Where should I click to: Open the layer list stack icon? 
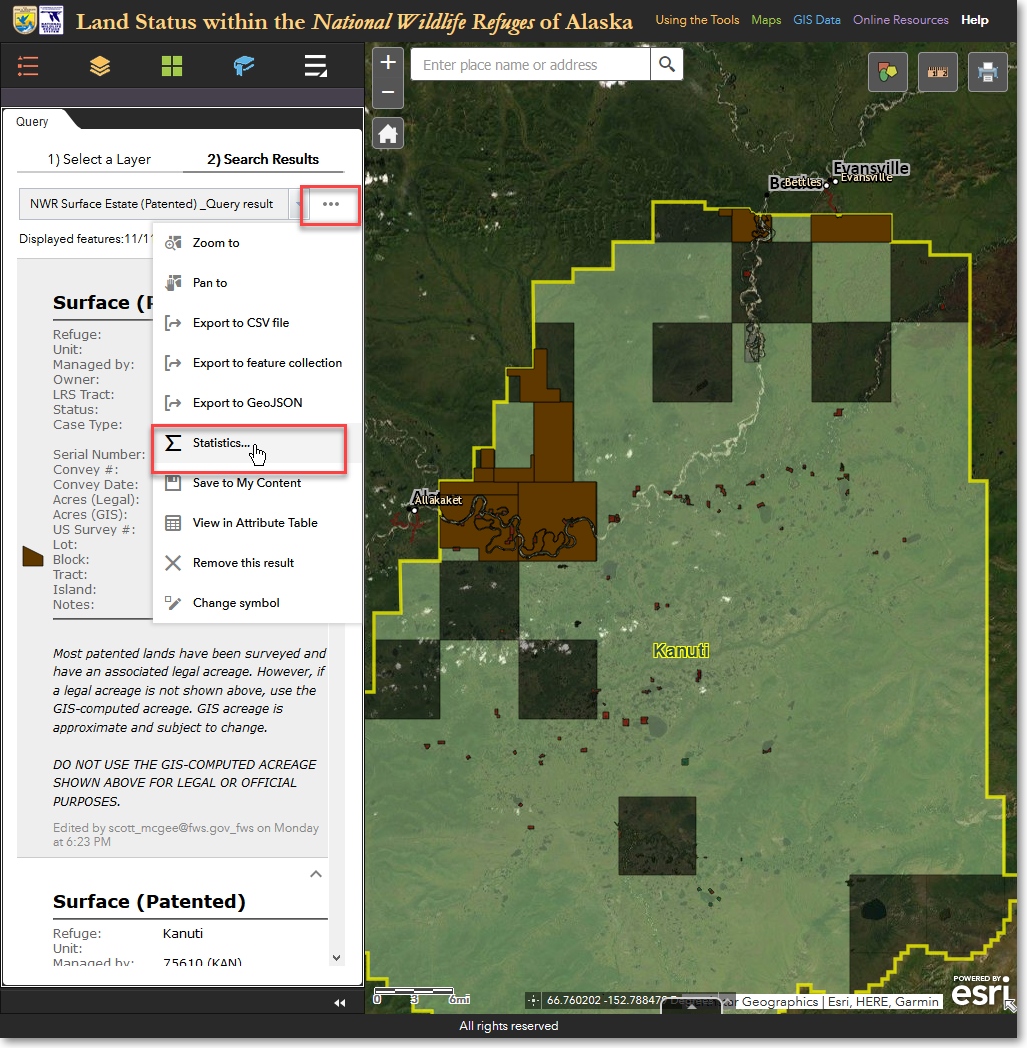(x=100, y=67)
